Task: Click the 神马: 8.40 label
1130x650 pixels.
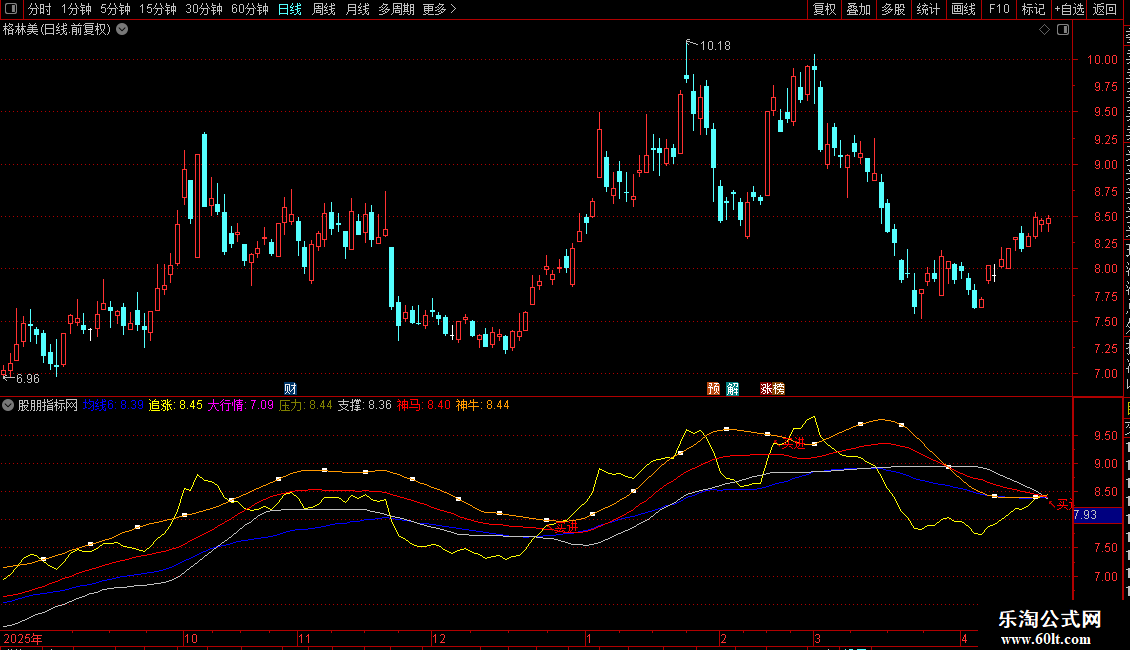Action: [x=424, y=405]
